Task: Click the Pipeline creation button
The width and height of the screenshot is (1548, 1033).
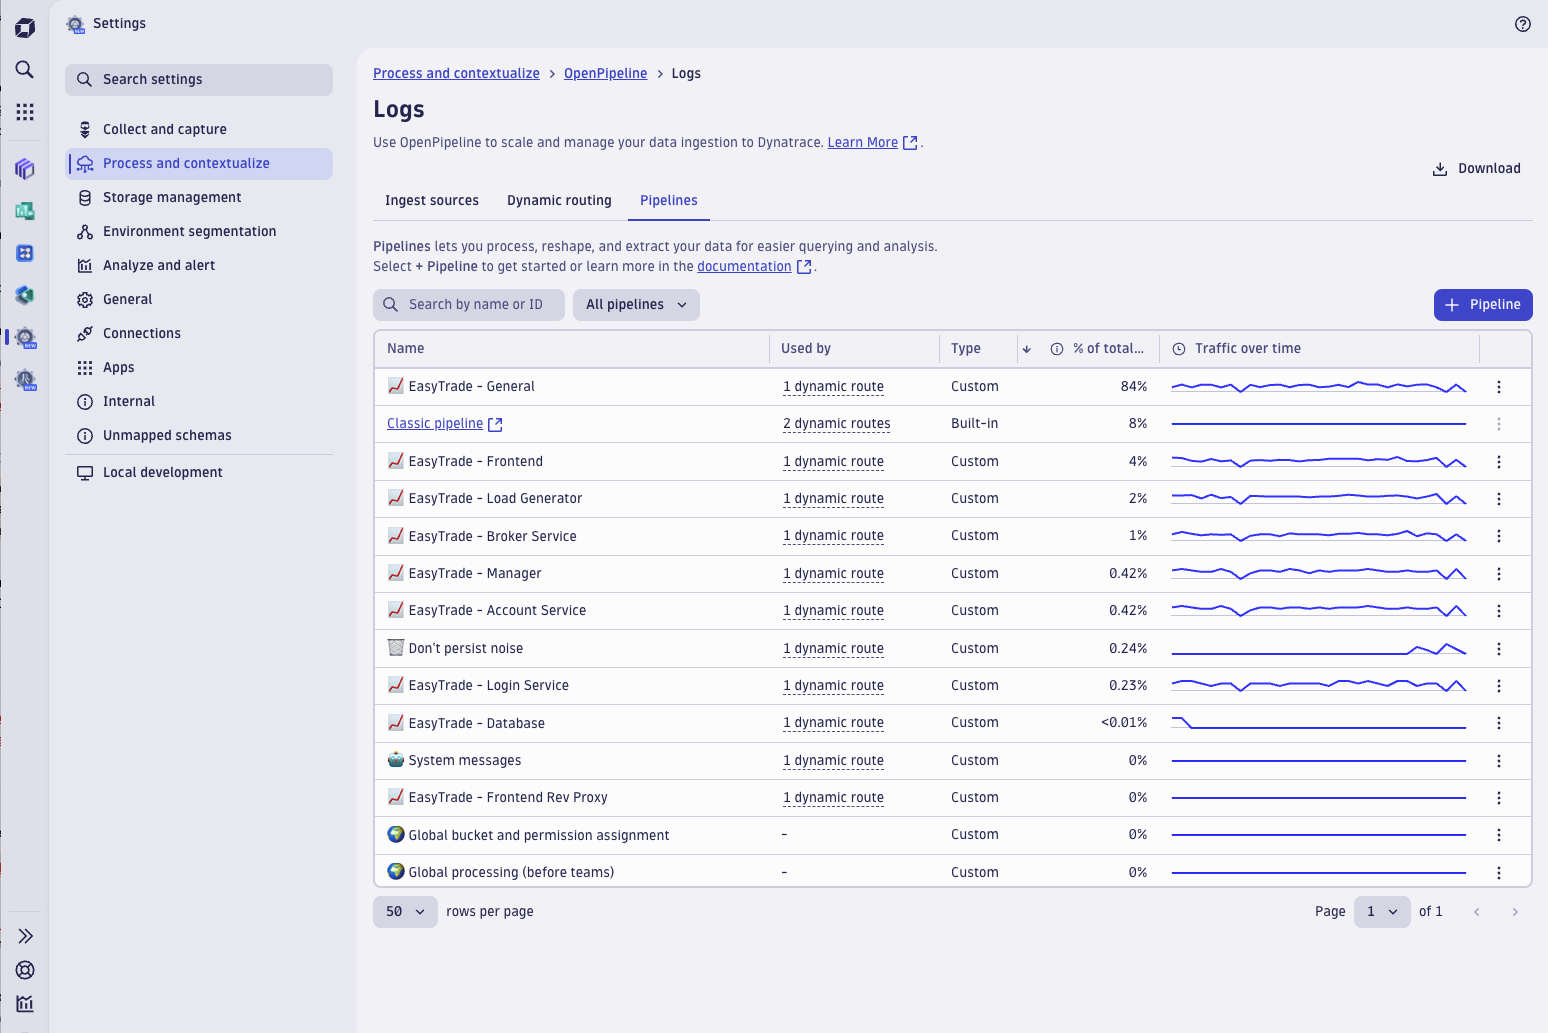Action: pyautogui.click(x=1483, y=304)
